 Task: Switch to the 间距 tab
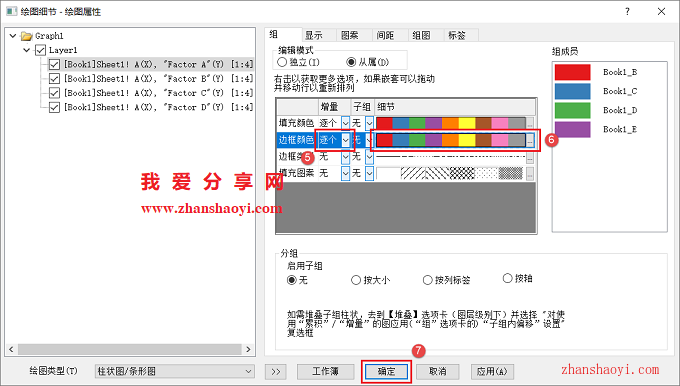click(385, 36)
